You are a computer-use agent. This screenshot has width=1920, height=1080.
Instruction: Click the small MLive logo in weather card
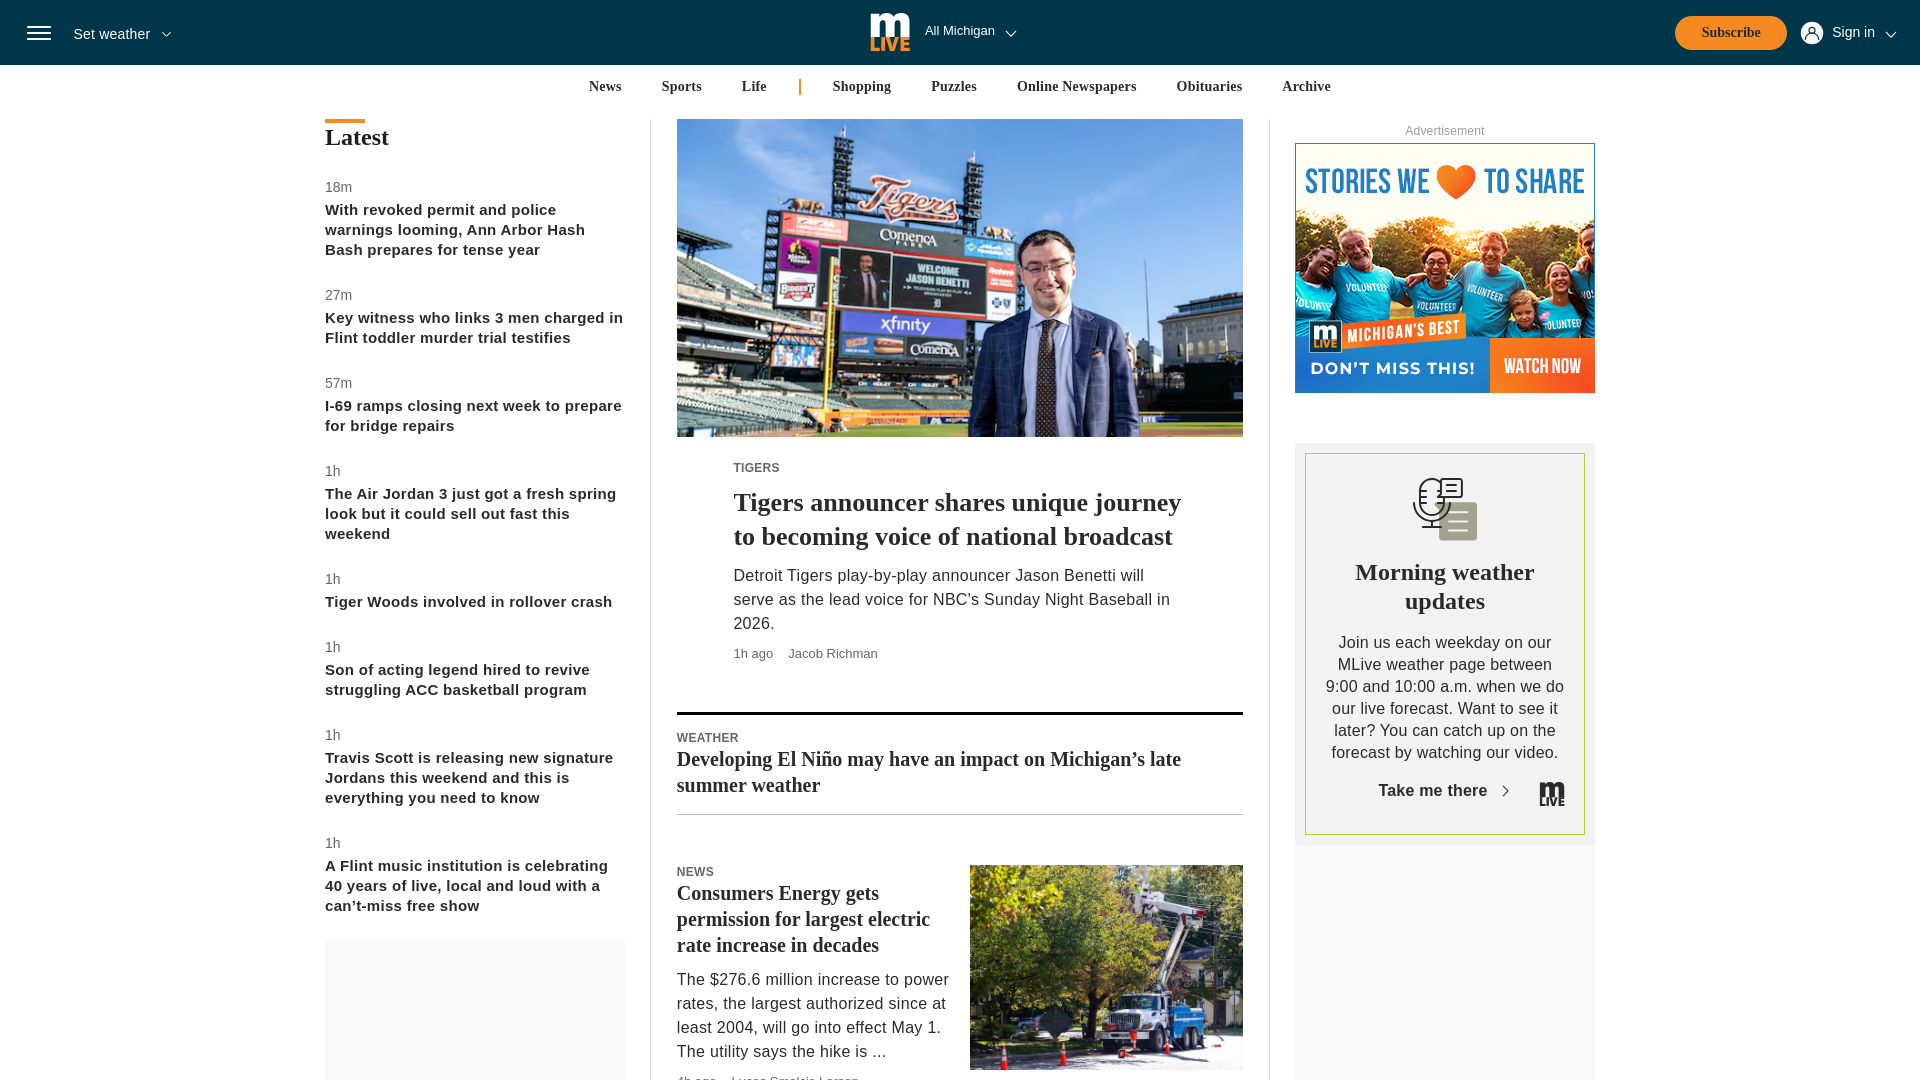[x=1551, y=794]
